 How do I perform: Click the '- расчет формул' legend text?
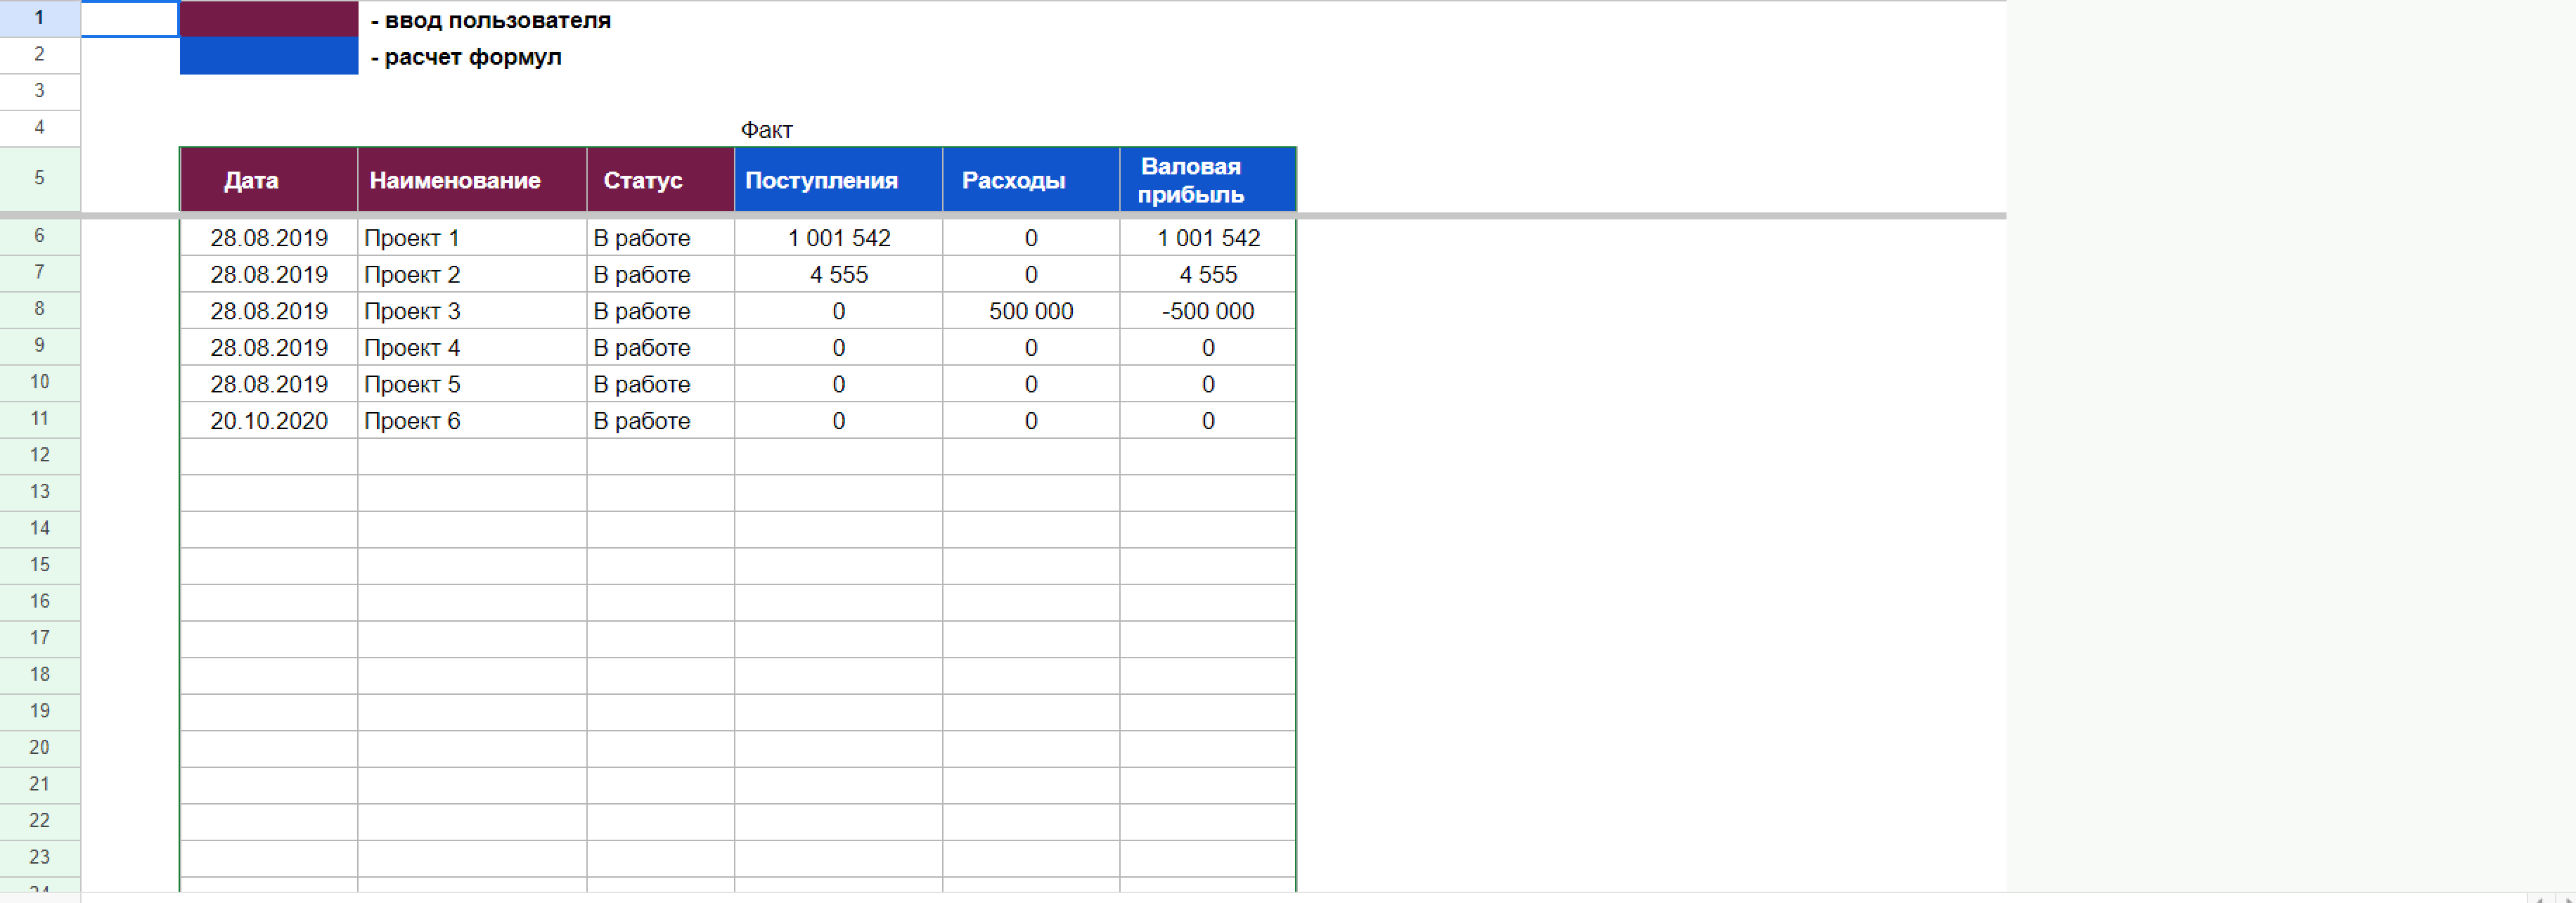coord(466,57)
